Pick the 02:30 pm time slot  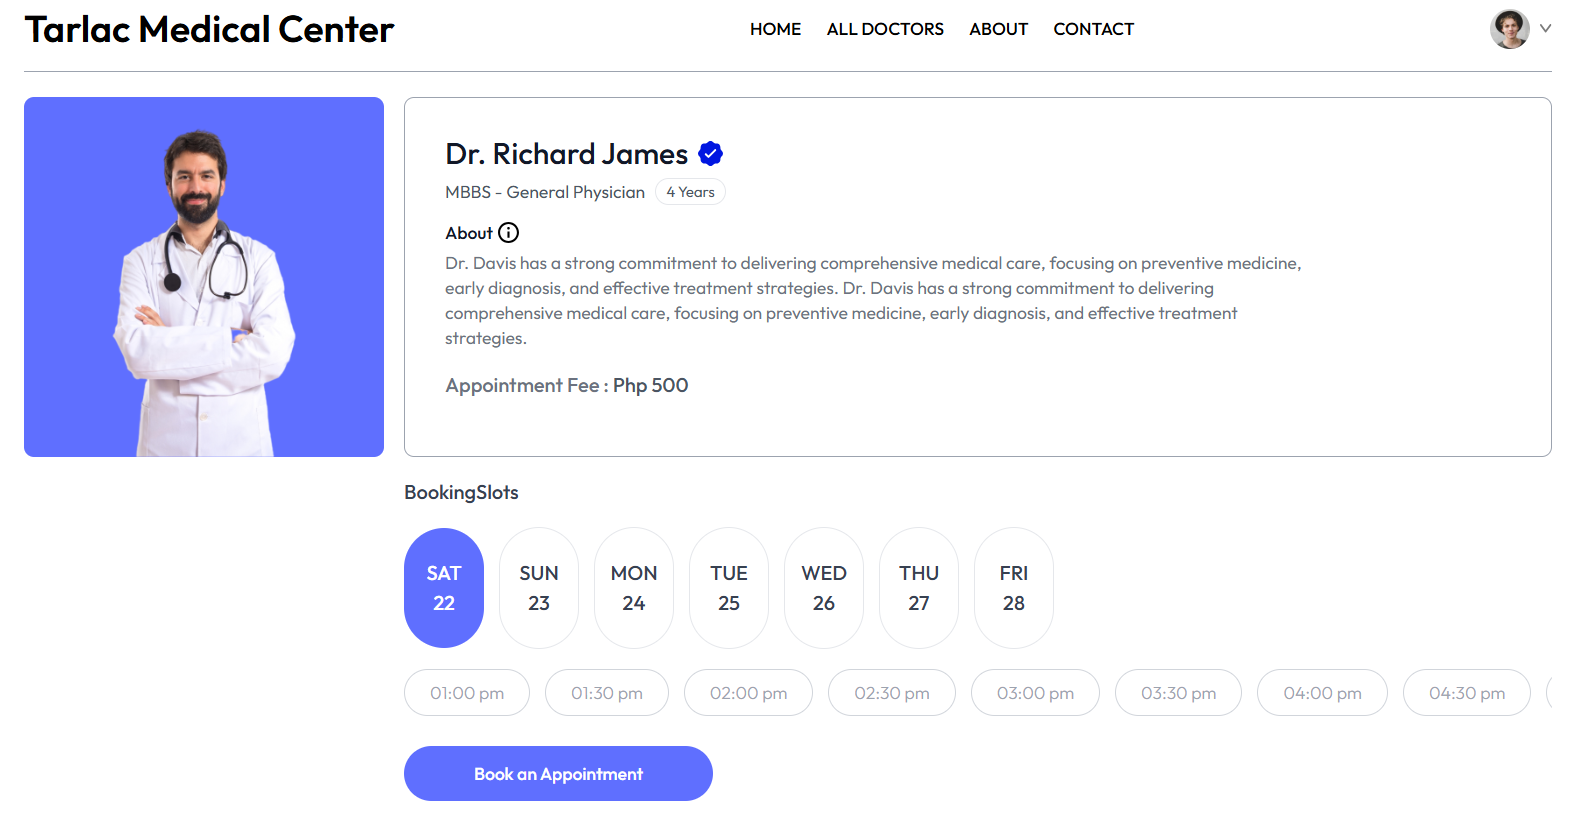point(891,693)
